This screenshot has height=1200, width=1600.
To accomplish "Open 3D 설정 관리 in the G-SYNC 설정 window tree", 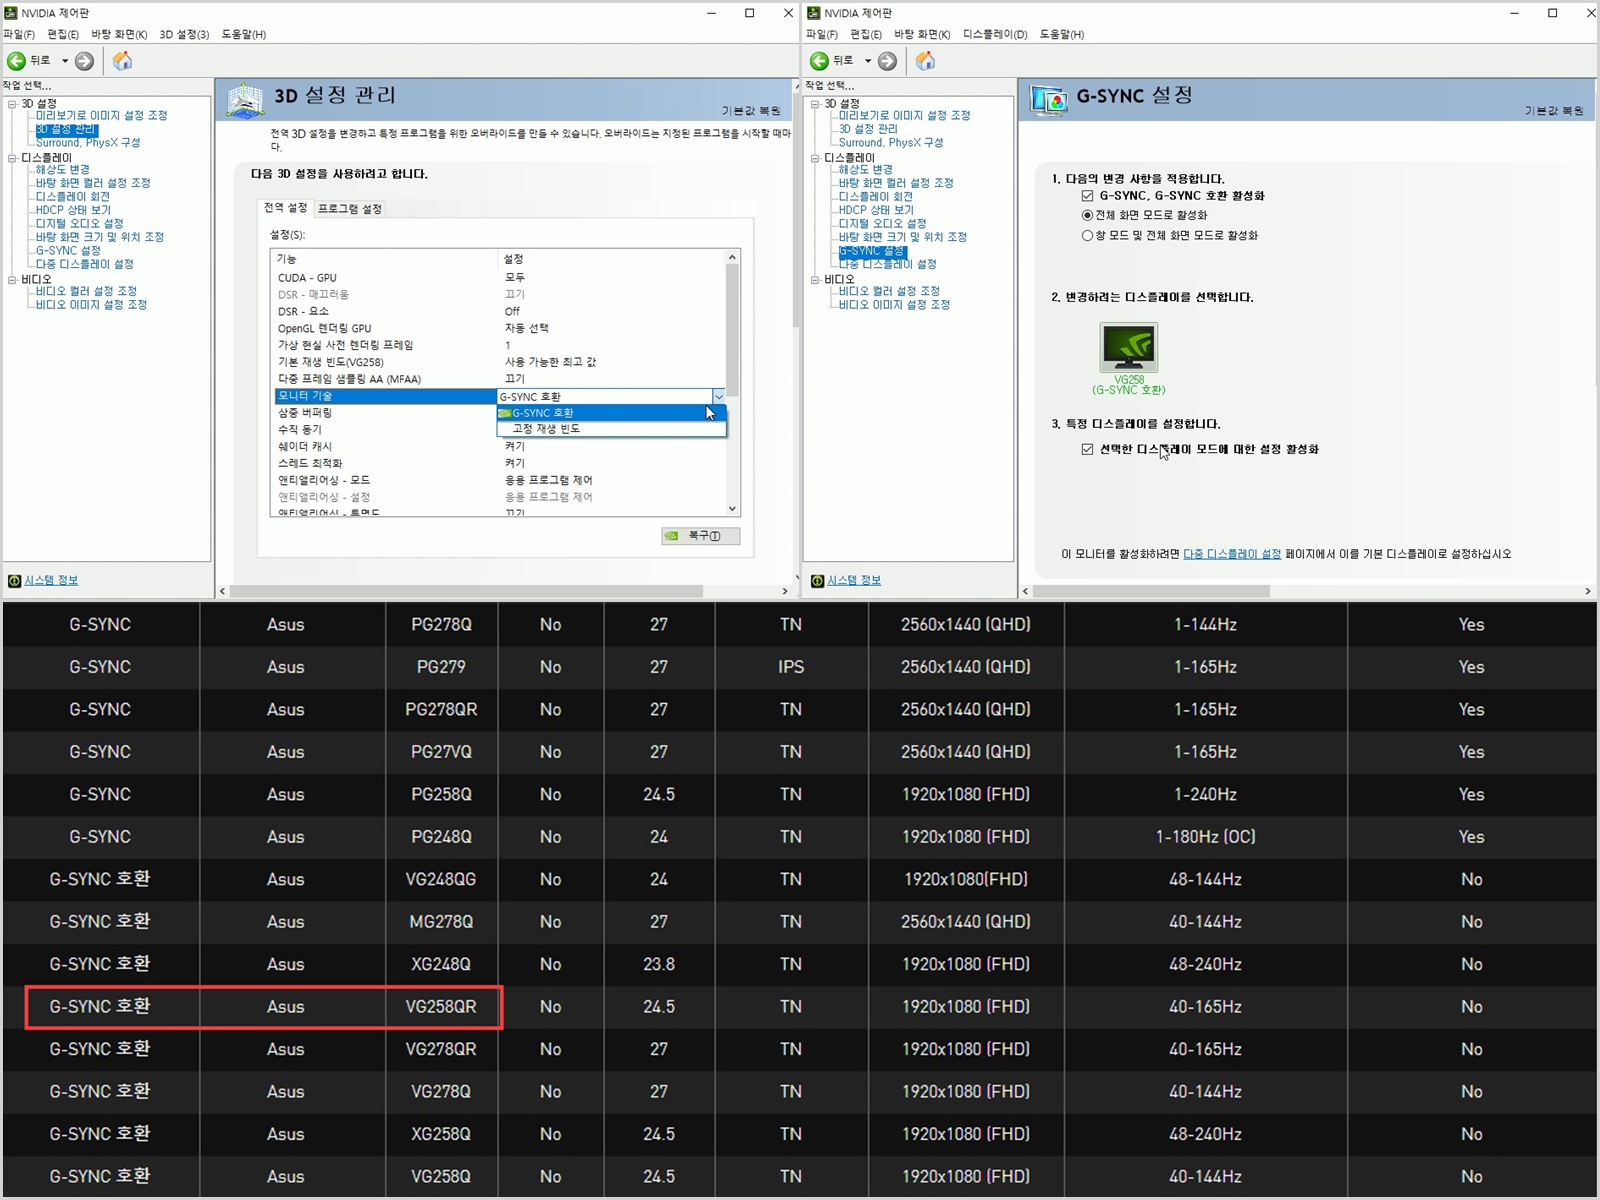I will tap(868, 129).
